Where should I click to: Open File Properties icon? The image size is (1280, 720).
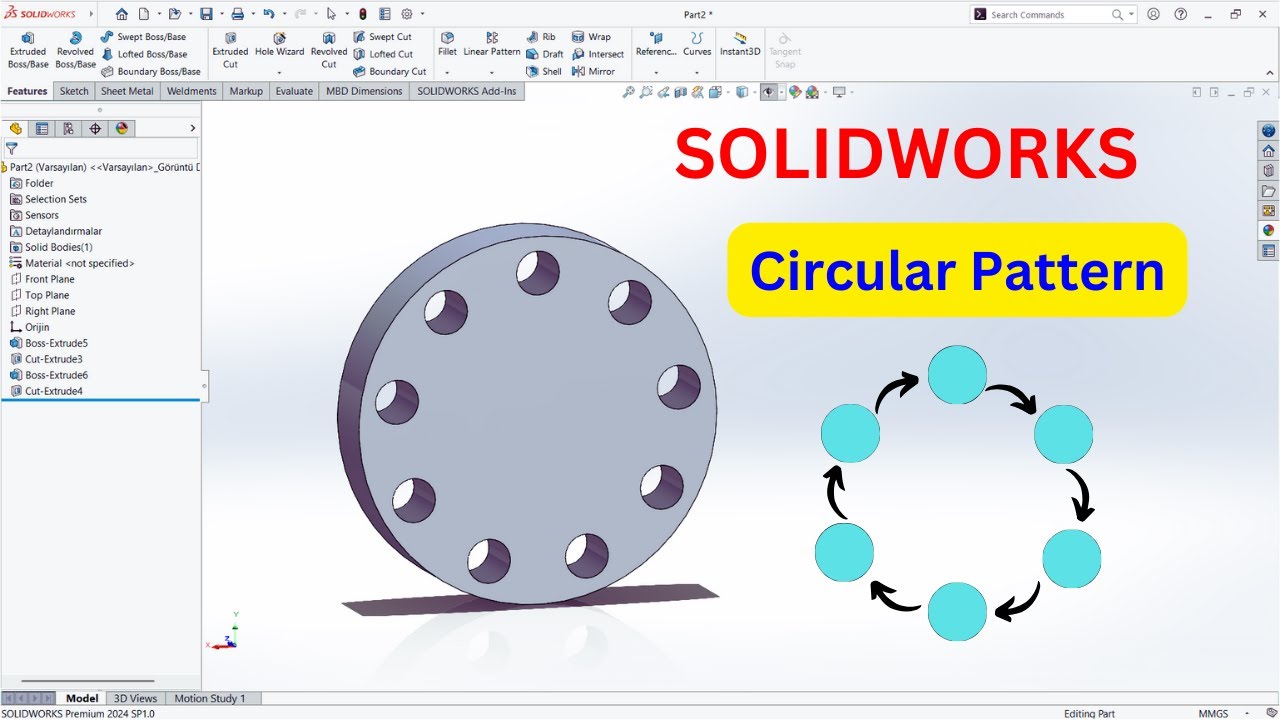pyautogui.click(x=384, y=14)
